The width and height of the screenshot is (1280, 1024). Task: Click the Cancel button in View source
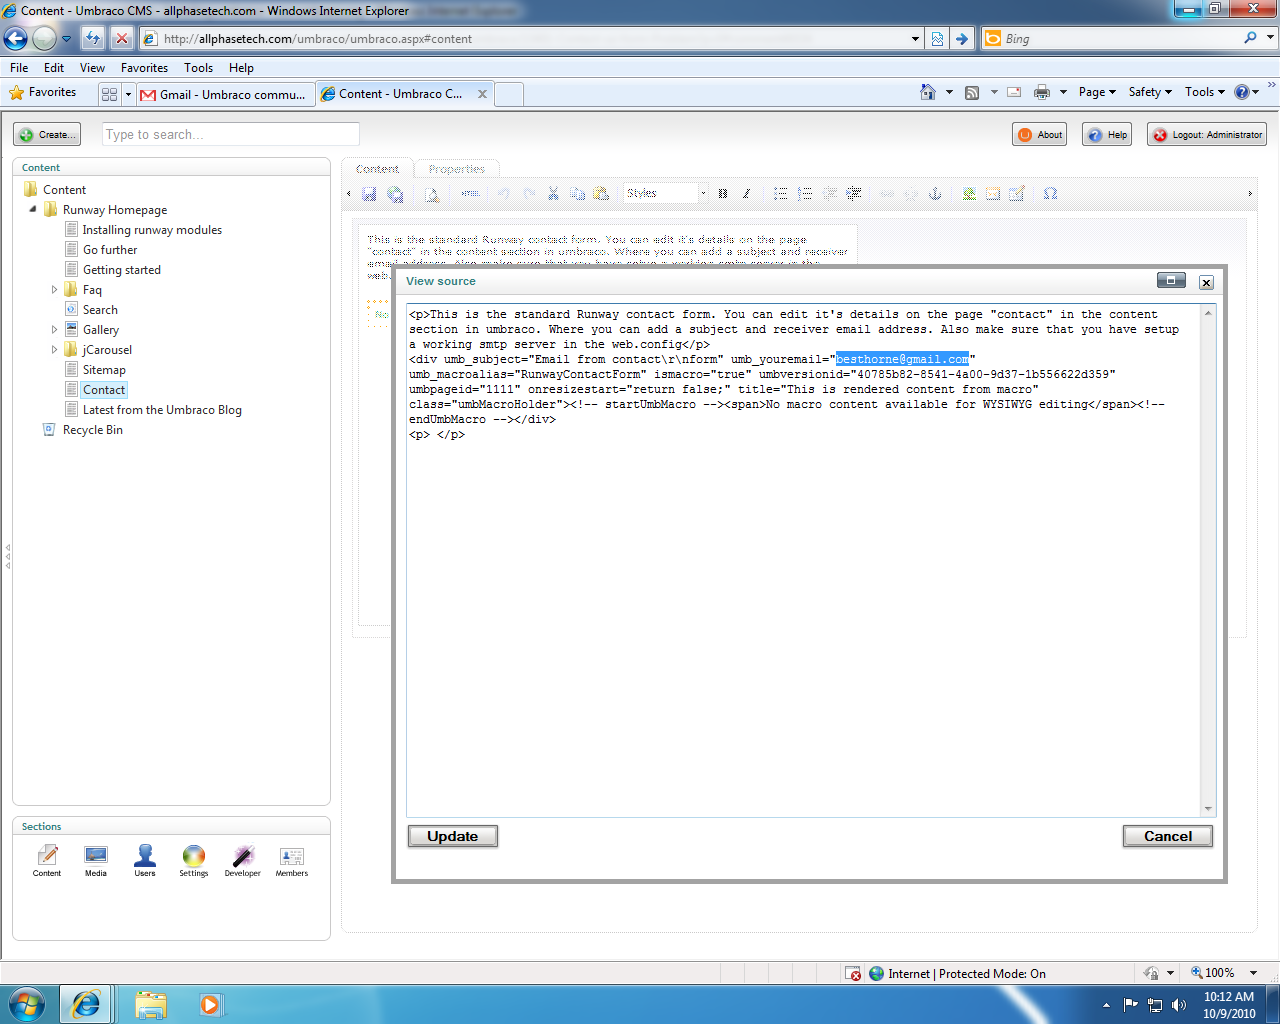(x=1168, y=836)
